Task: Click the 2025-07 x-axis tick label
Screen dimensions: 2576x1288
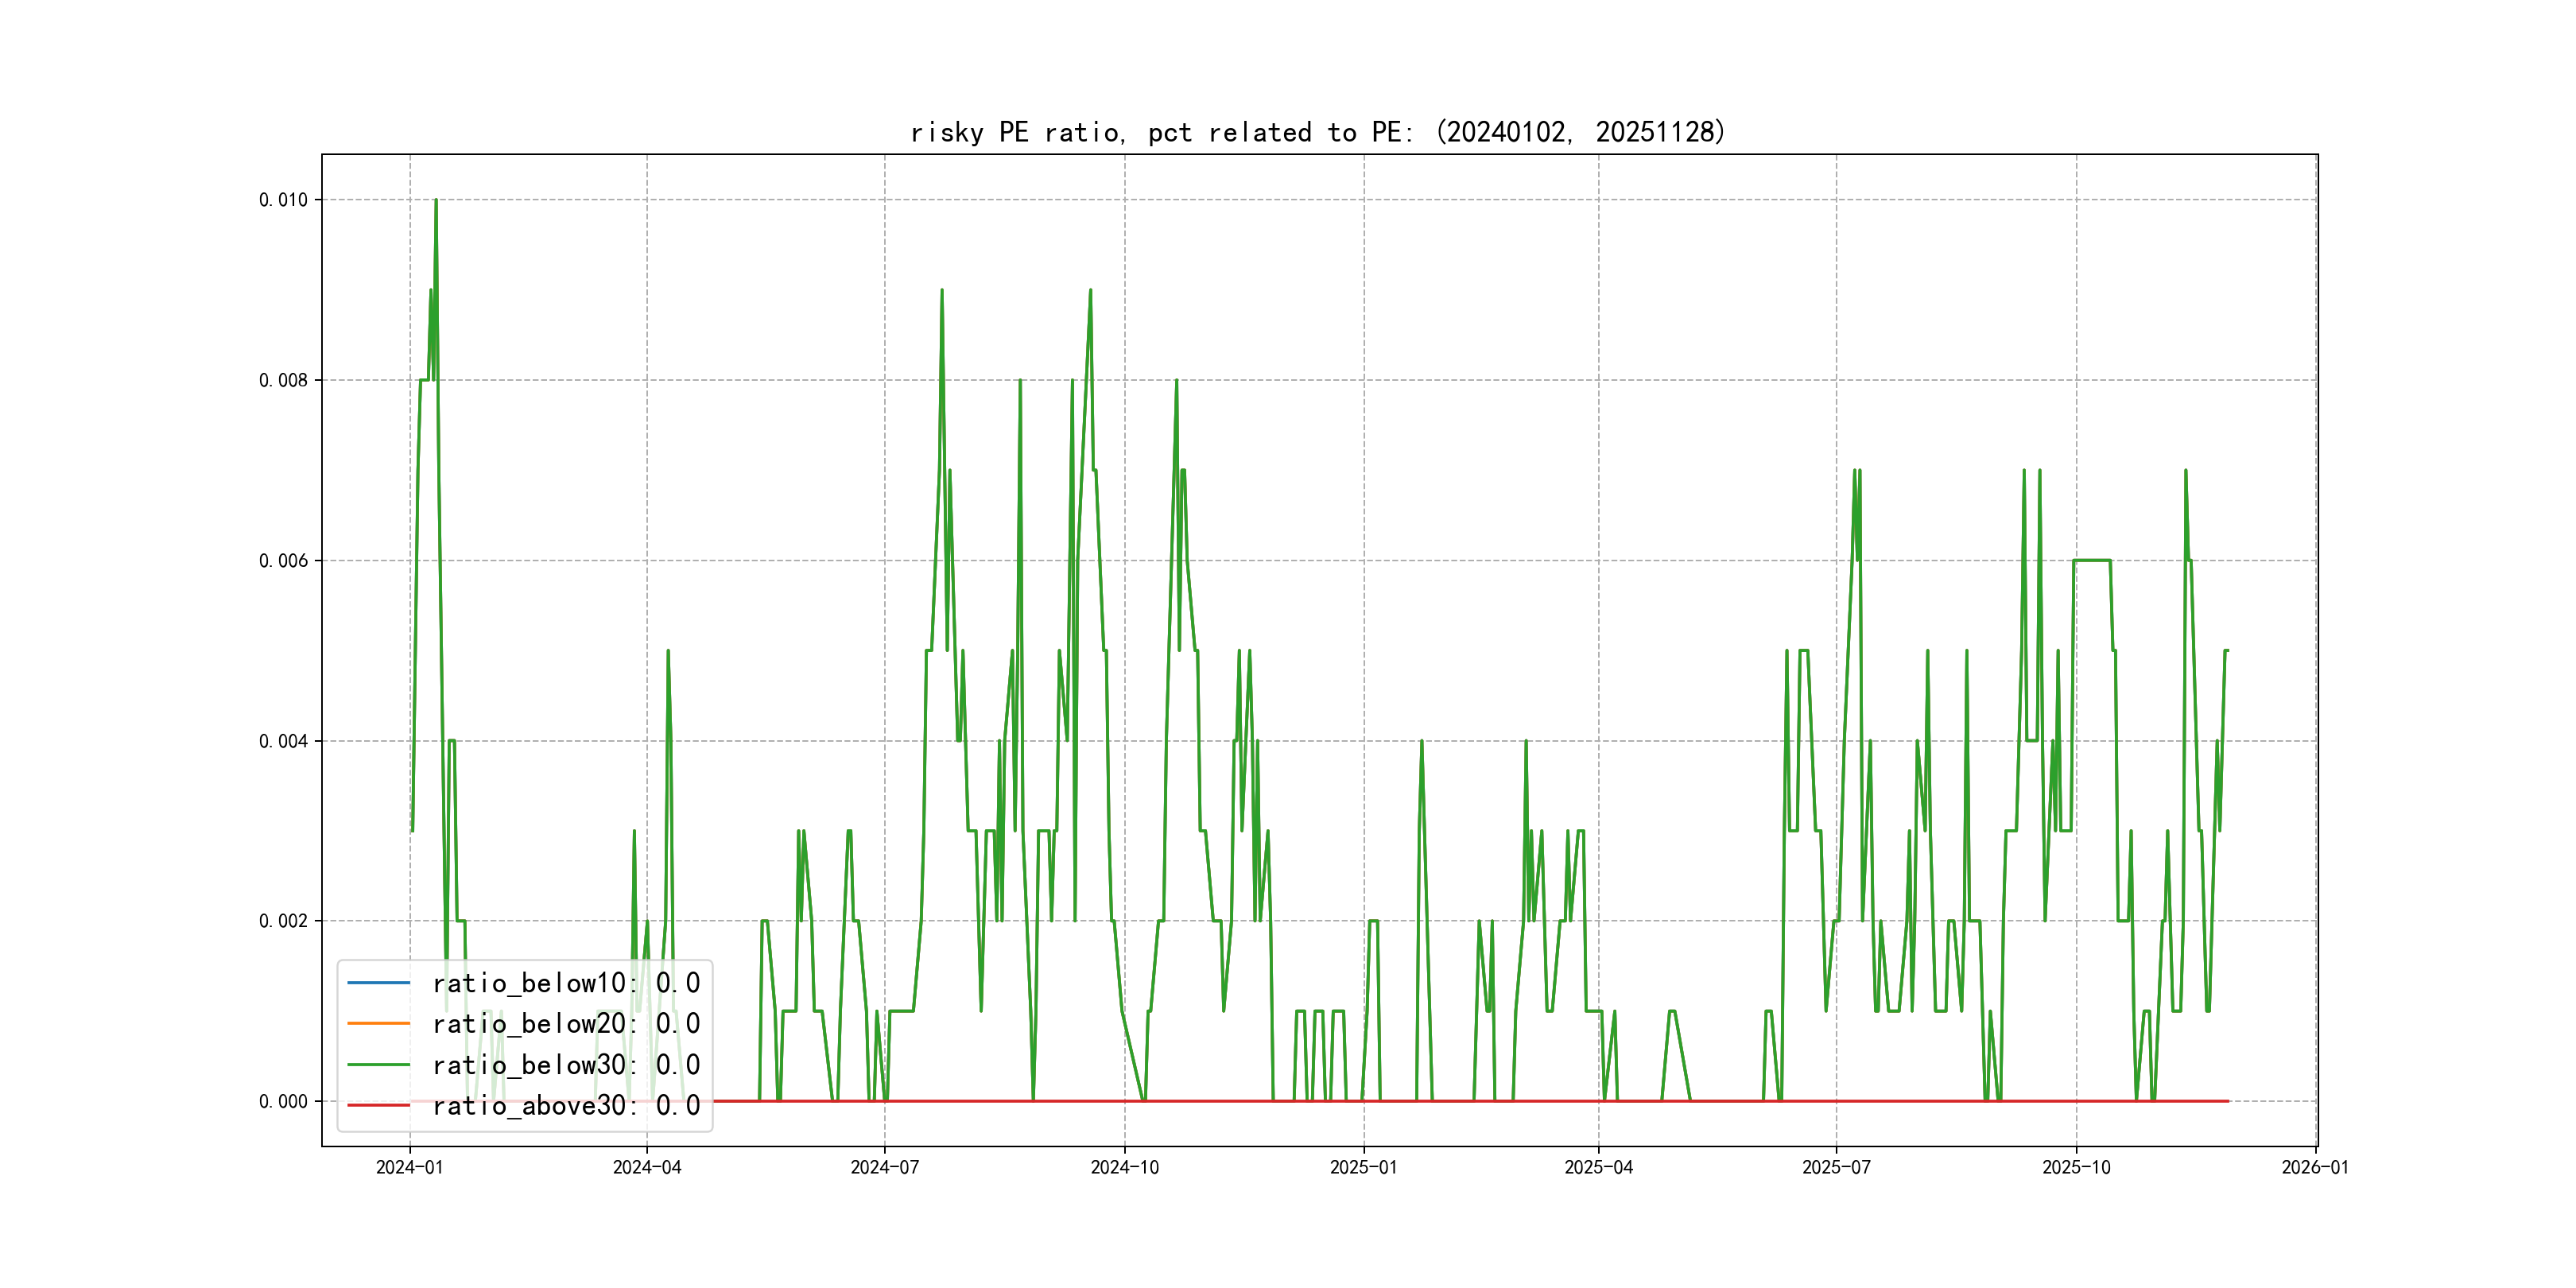Action: [1836, 1168]
